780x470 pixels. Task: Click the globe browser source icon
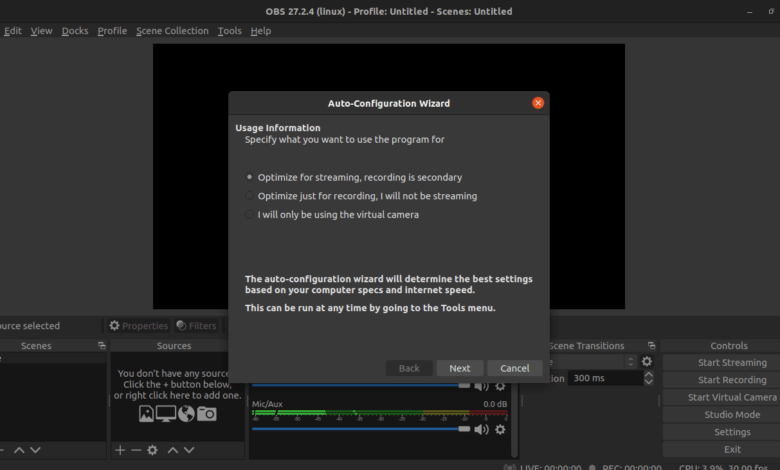click(x=187, y=414)
